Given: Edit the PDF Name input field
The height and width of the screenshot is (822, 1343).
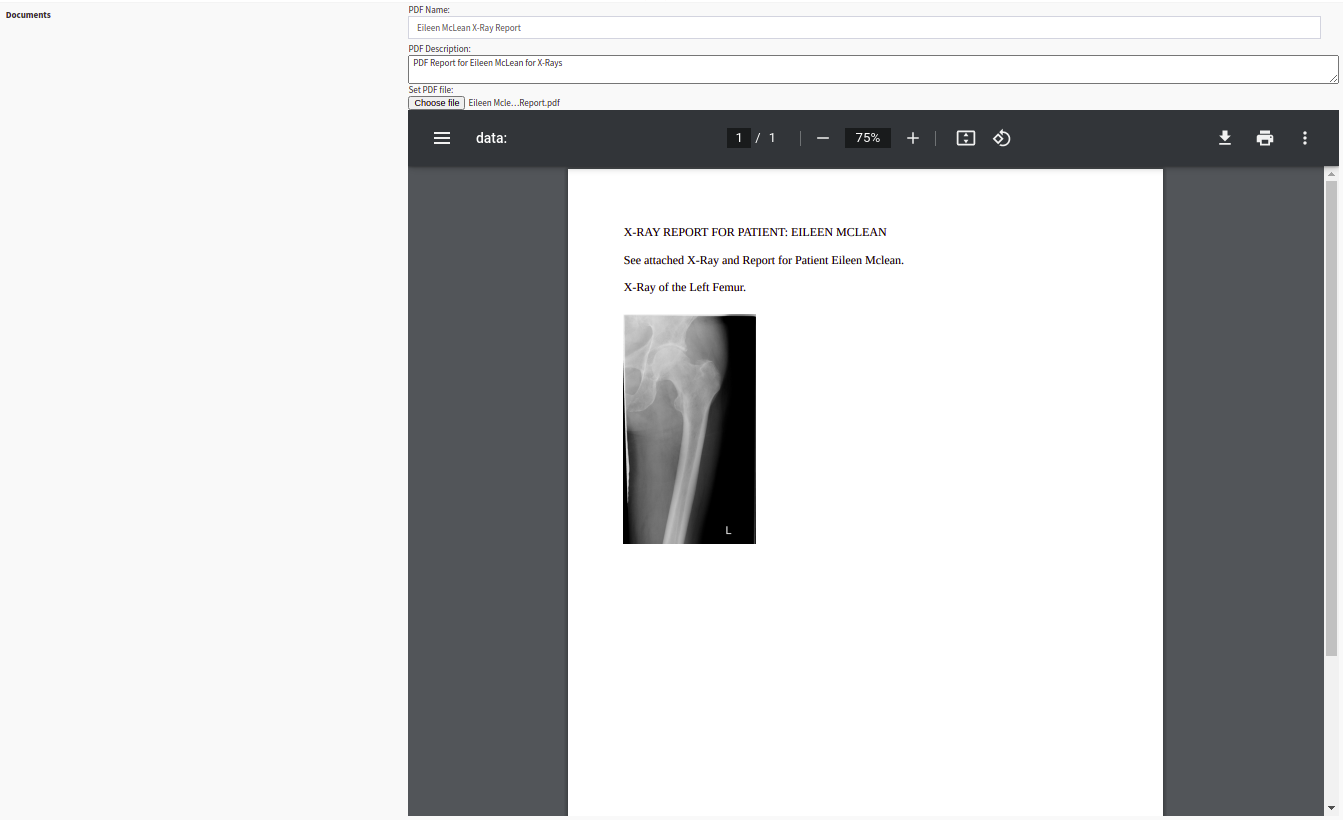Looking at the screenshot, I should click(864, 28).
